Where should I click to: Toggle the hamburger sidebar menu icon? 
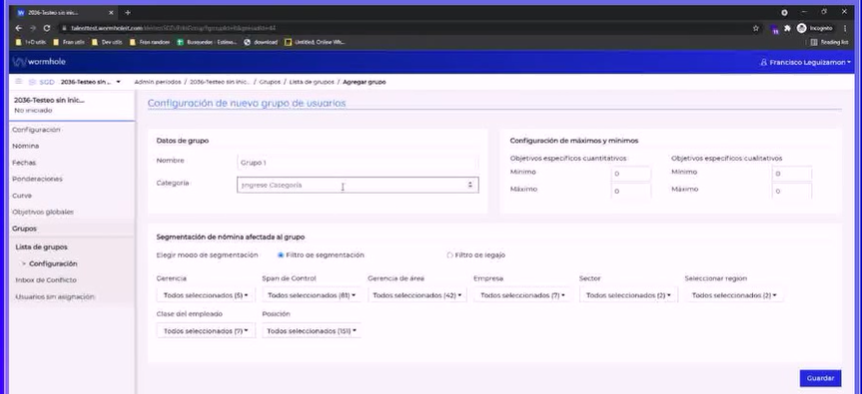pyautogui.click(x=19, y=82)
